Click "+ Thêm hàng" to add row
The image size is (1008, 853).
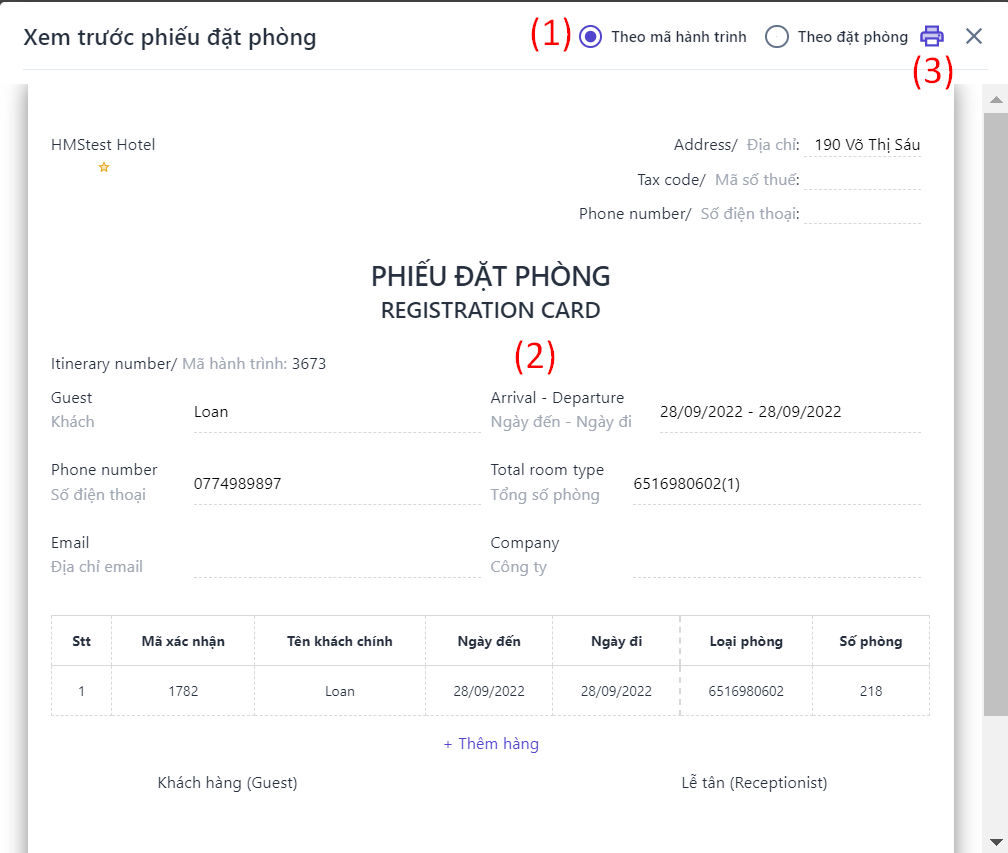pos(491,744)
